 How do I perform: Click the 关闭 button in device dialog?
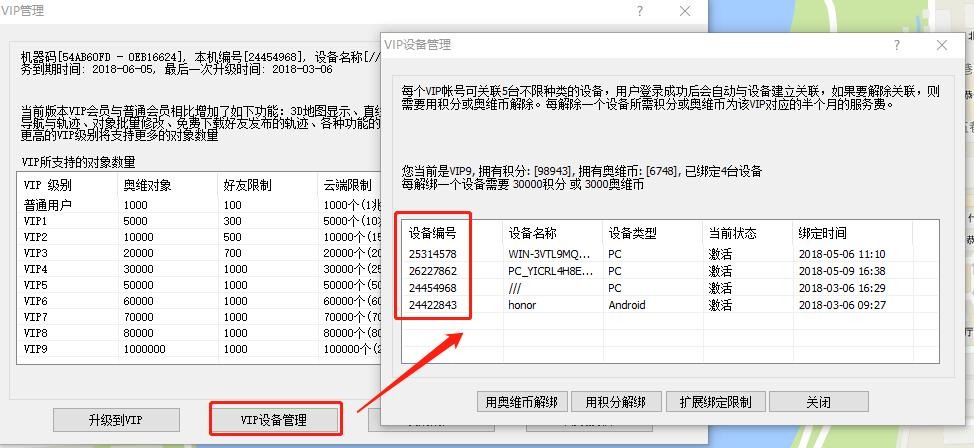pyautogui.click(x=817, y=401)
